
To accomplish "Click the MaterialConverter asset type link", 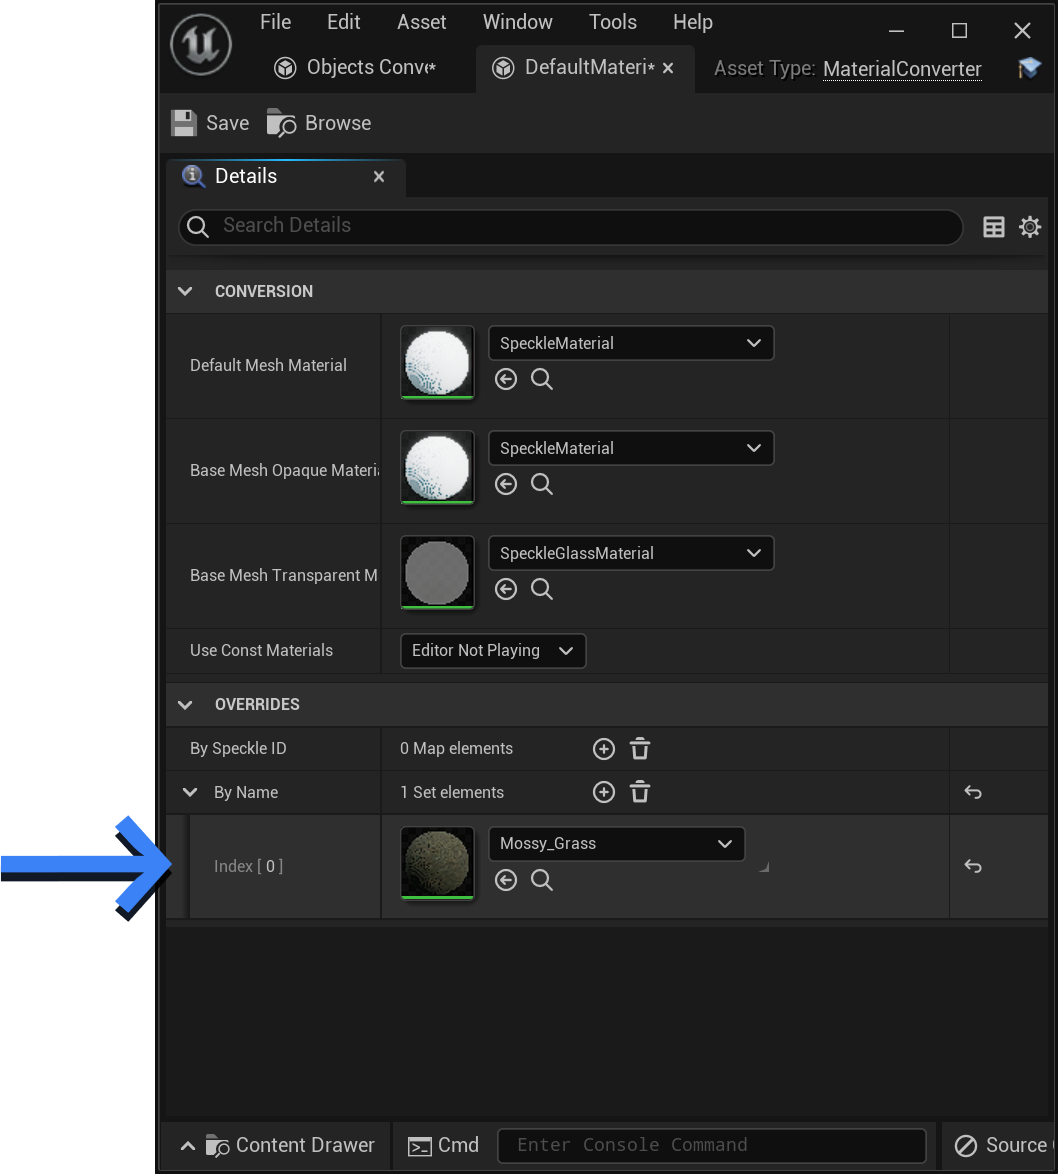I will click(x=902, y=69).
